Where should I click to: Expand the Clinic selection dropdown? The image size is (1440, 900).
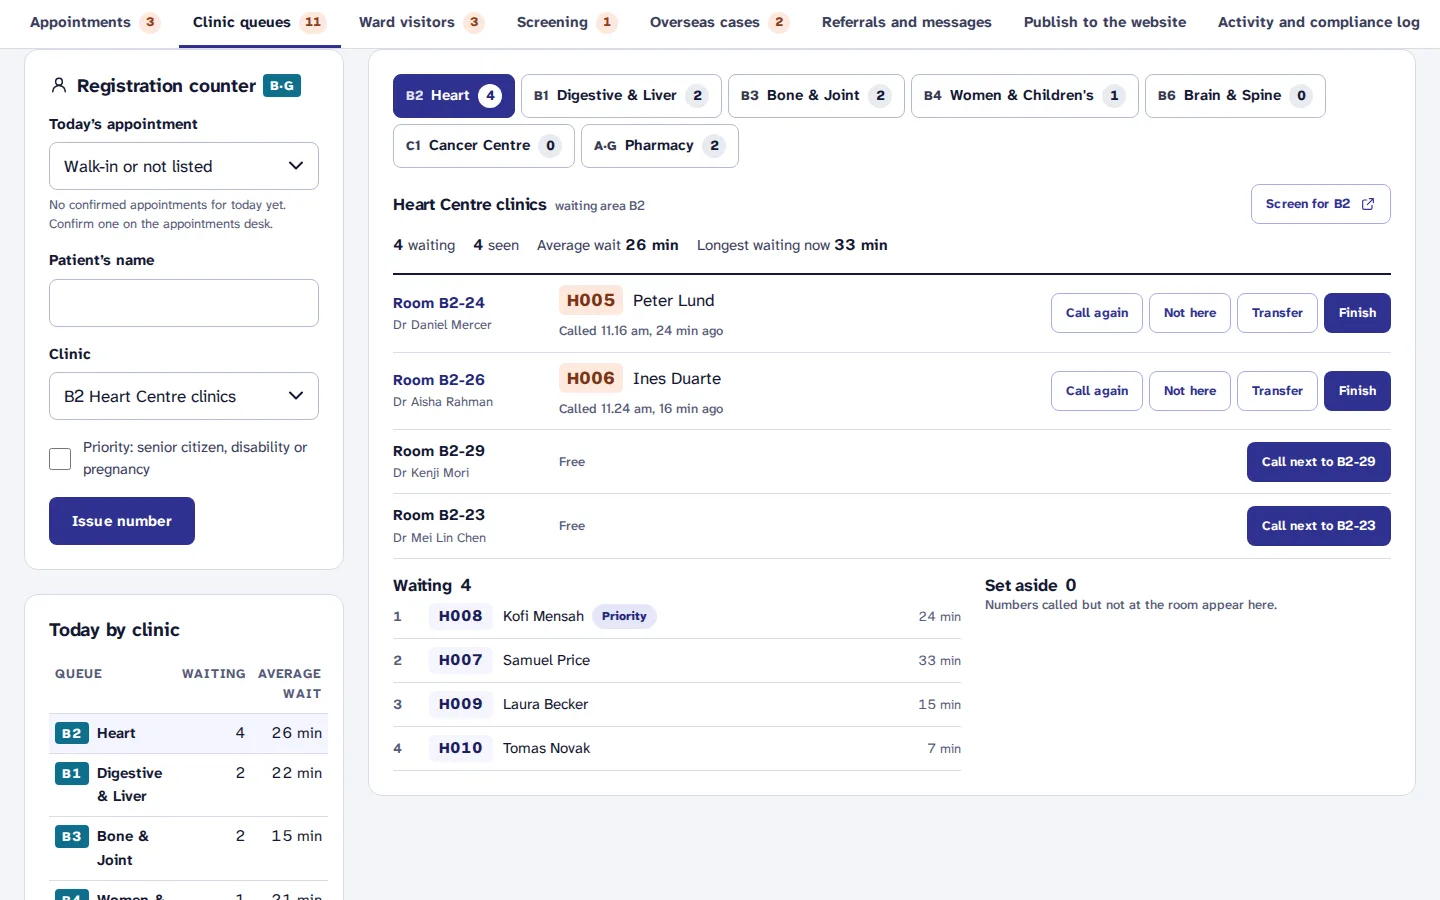click(x=184, y=396)
